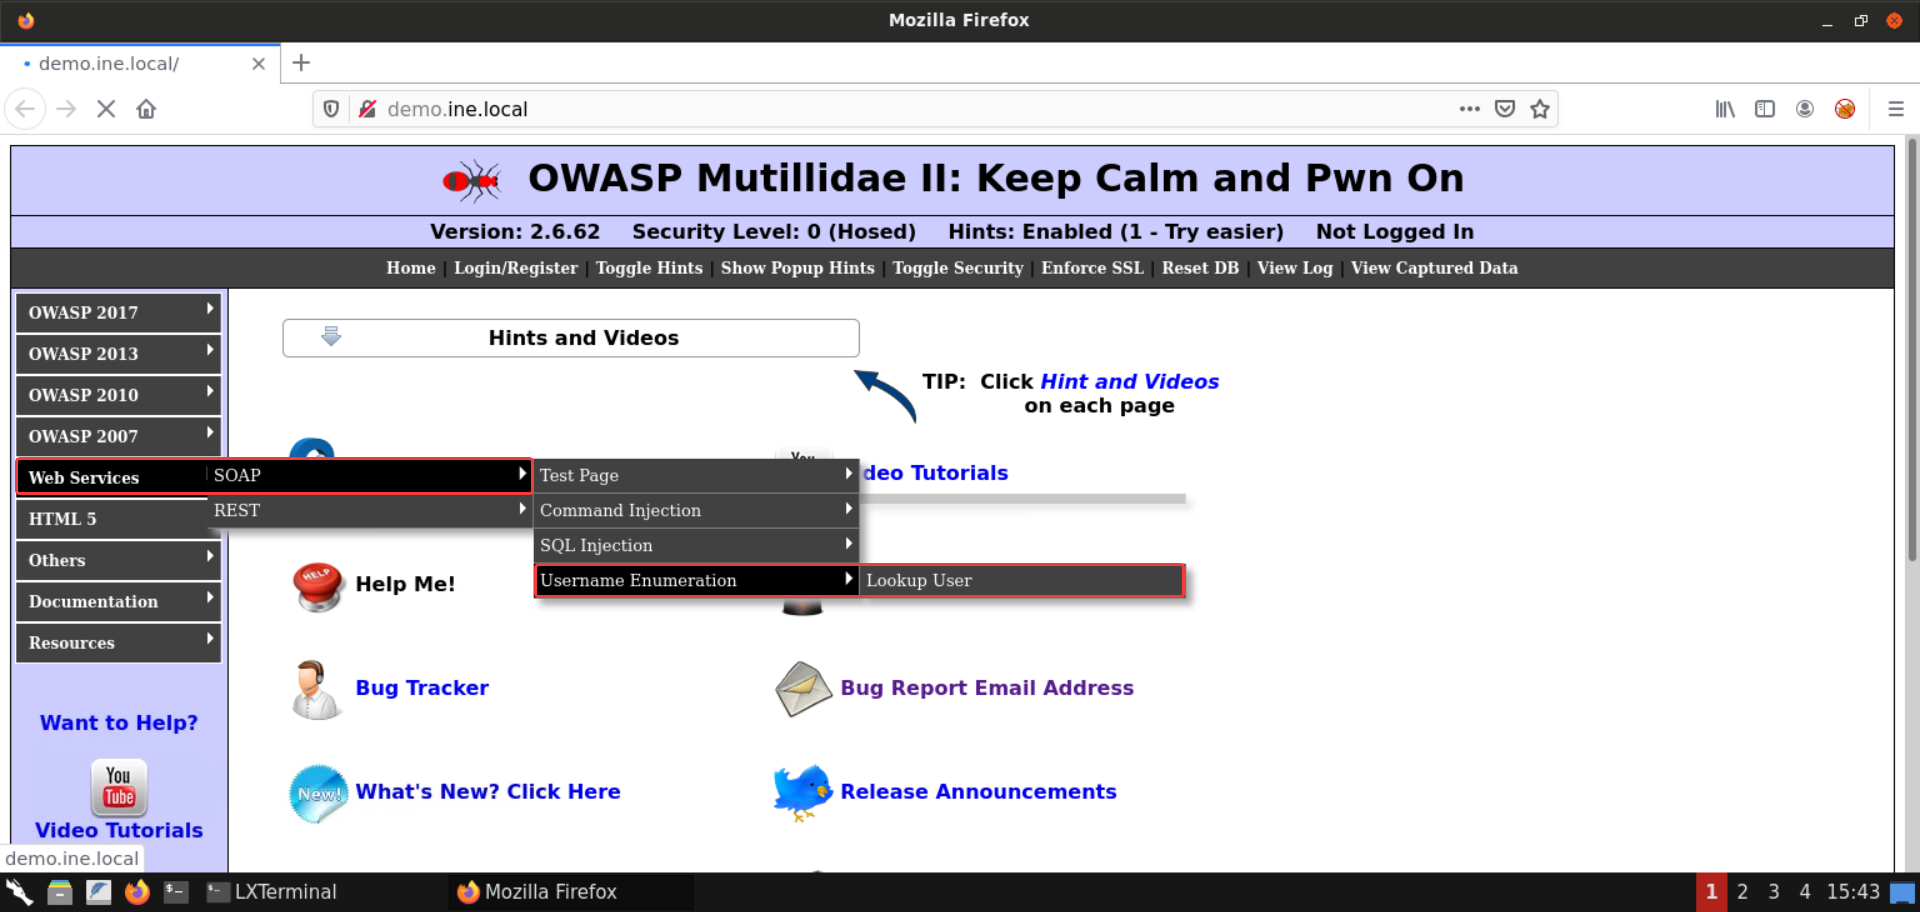Viewport: 1920px width, 912px height.
Task: Click the red Help Me button icon
Action: click(318, 585)
